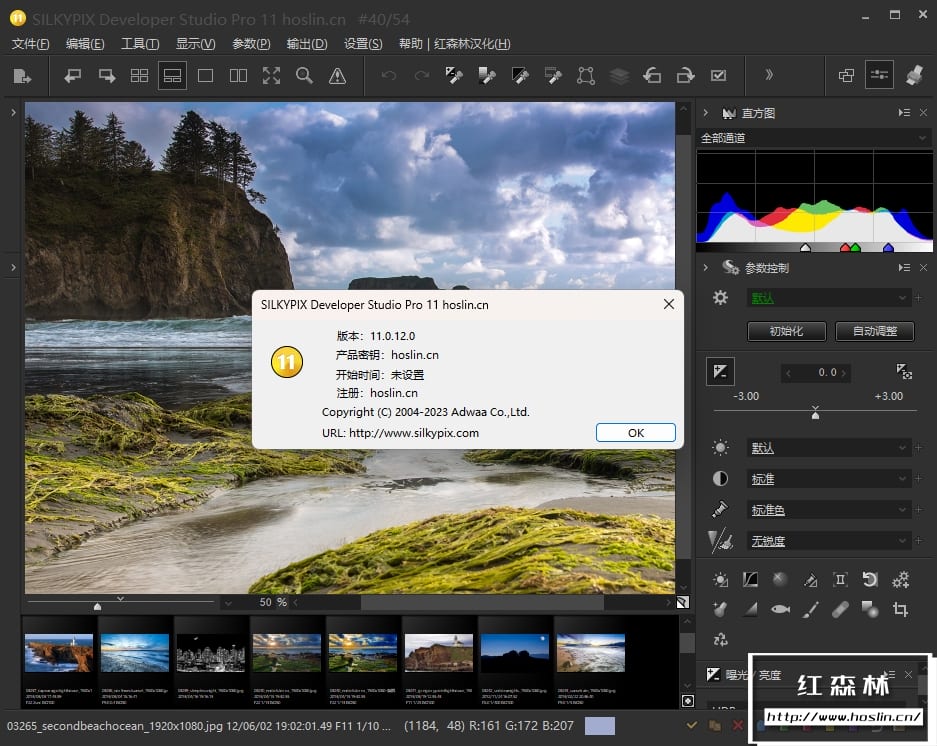Open the tone curve tool icon
Screen dimensions: 937x746
(x=751, y=579)
